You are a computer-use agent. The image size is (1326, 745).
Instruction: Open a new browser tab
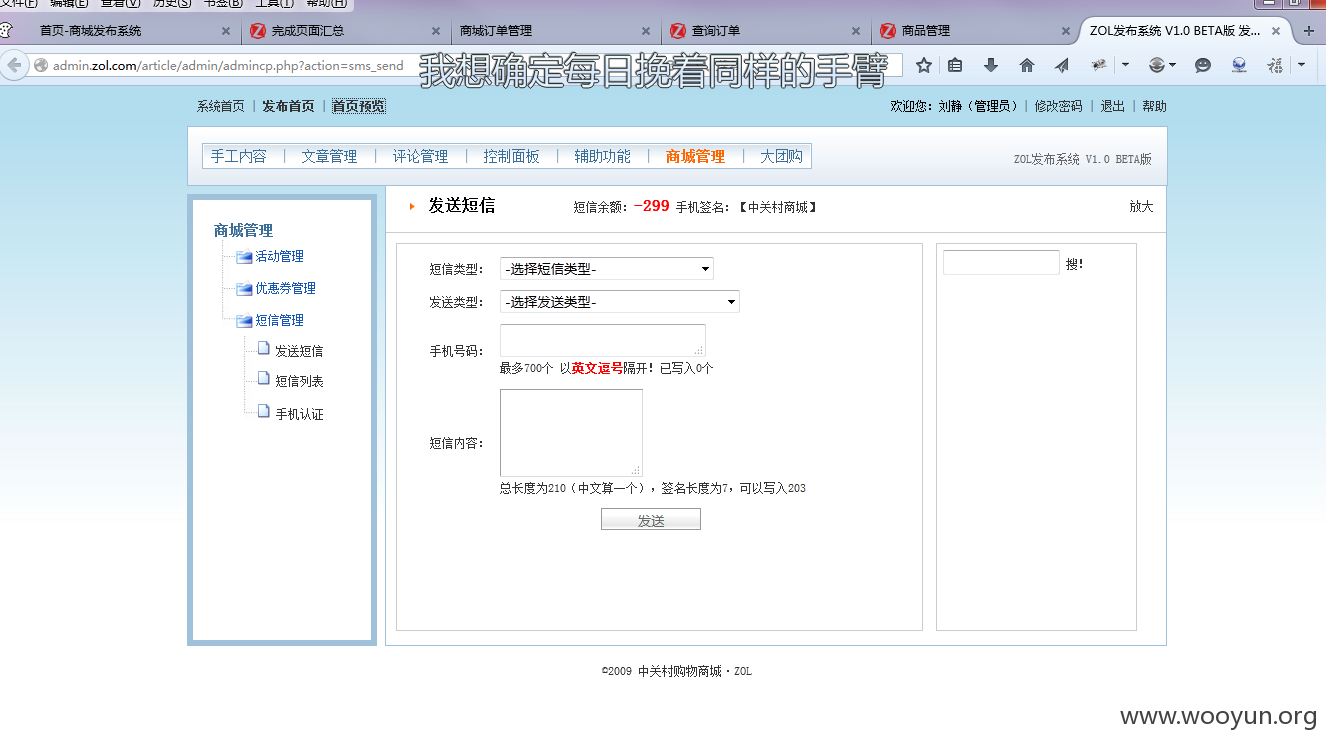tap(1309, 31)
